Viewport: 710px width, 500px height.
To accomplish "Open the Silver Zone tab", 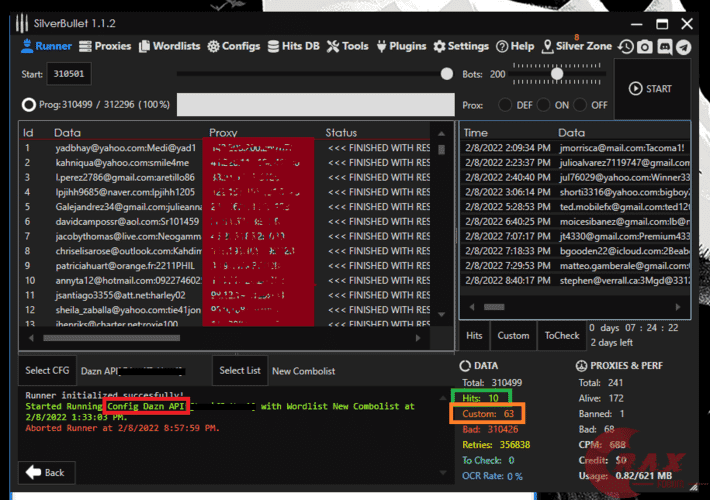I will [x=577, y=46].
